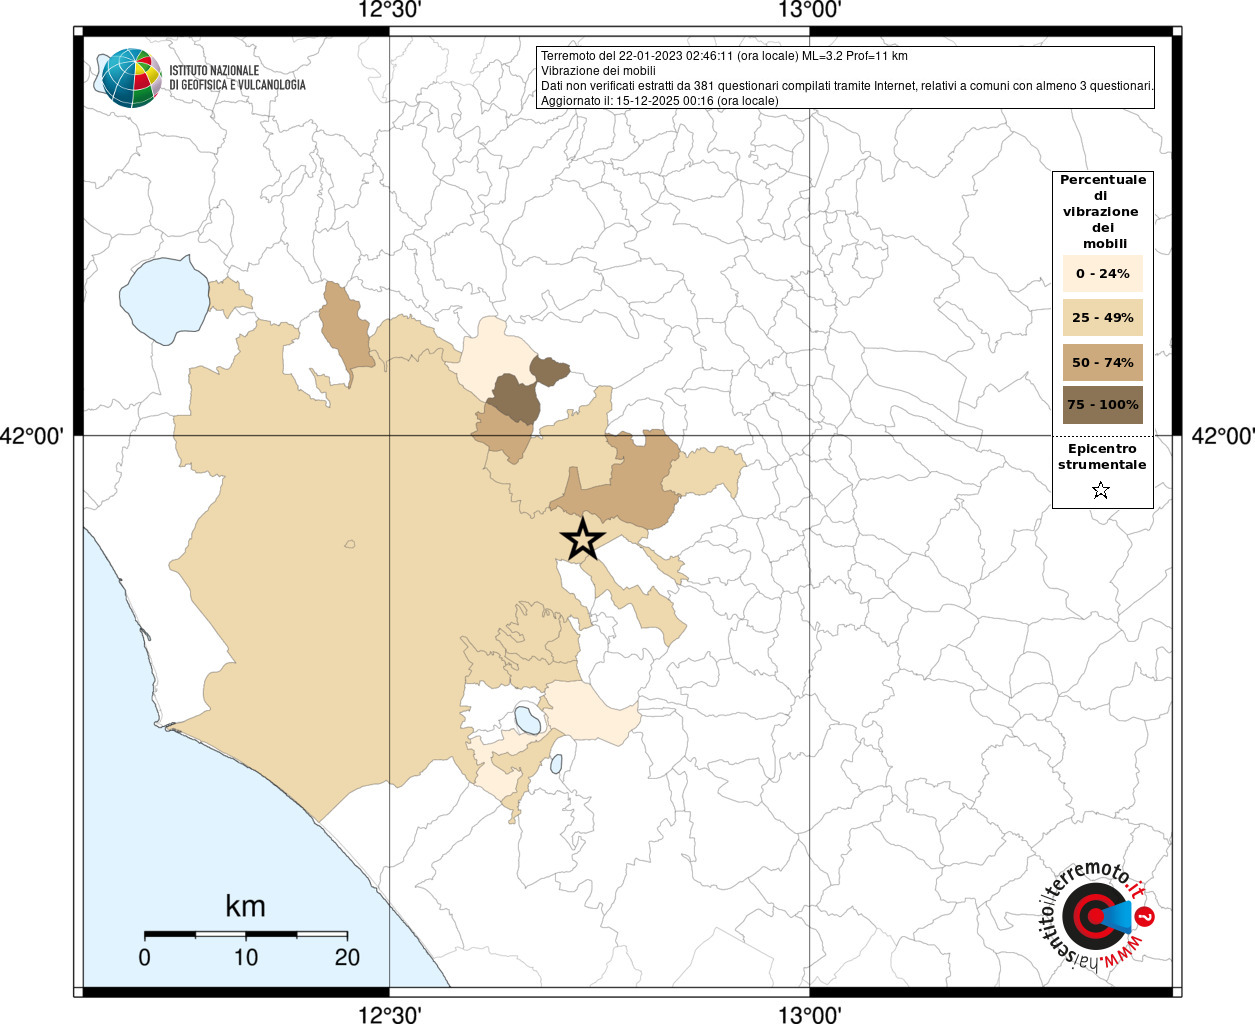Click the bottom 13°00' longitude label
The width and height of the screenshot is (1255, 1024).
coord(809,1014)
